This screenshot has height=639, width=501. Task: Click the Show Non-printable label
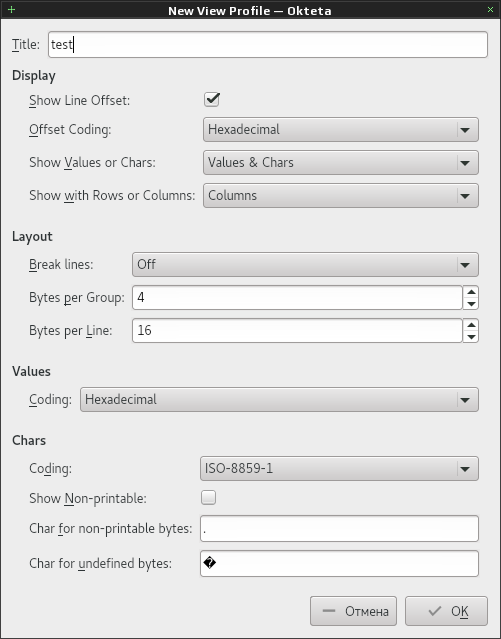tap(88, 498)
